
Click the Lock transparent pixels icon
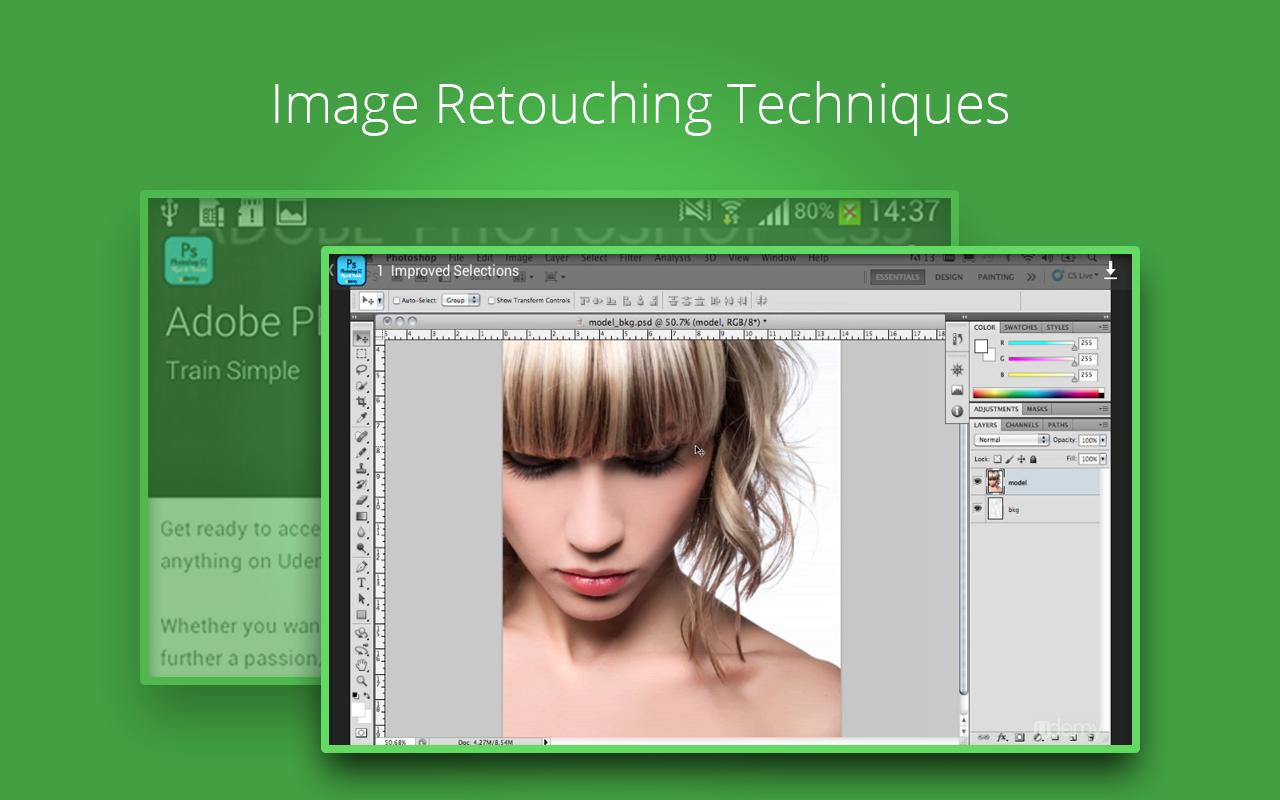(997, 459)
